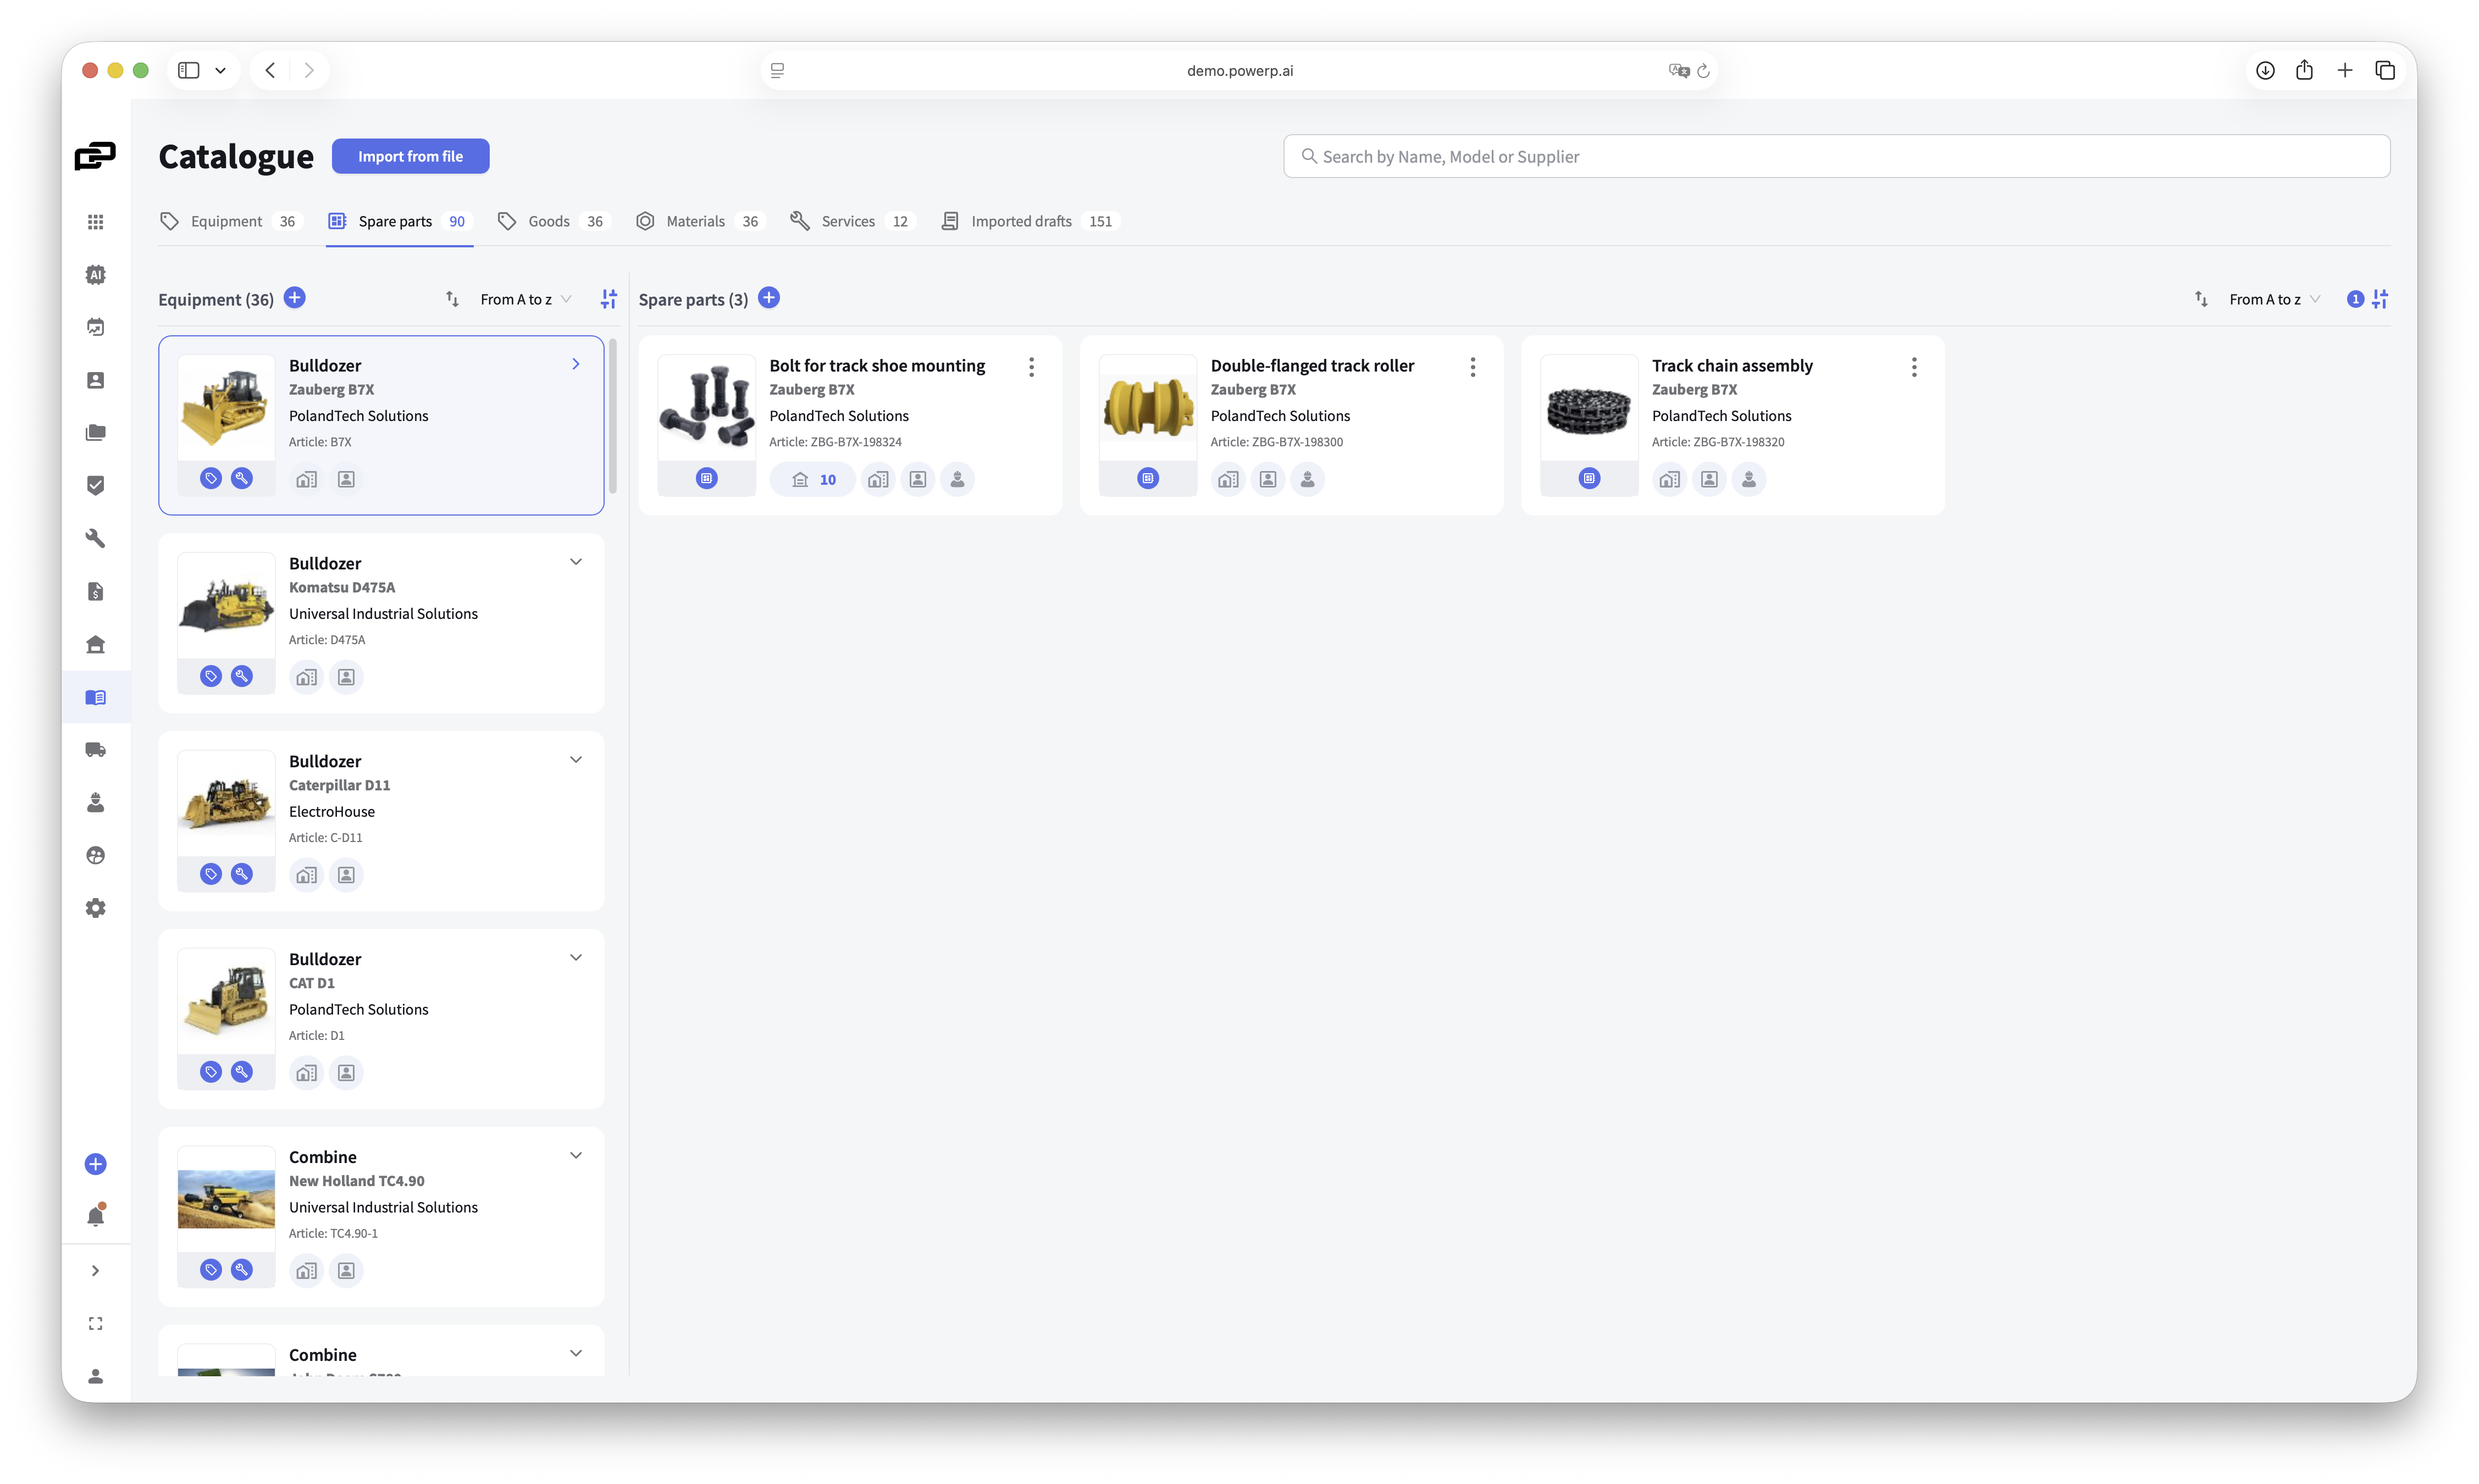Click the equipment list scrollbar
This screenshot has width=2479, height=1484.
(x=613, y=416)
